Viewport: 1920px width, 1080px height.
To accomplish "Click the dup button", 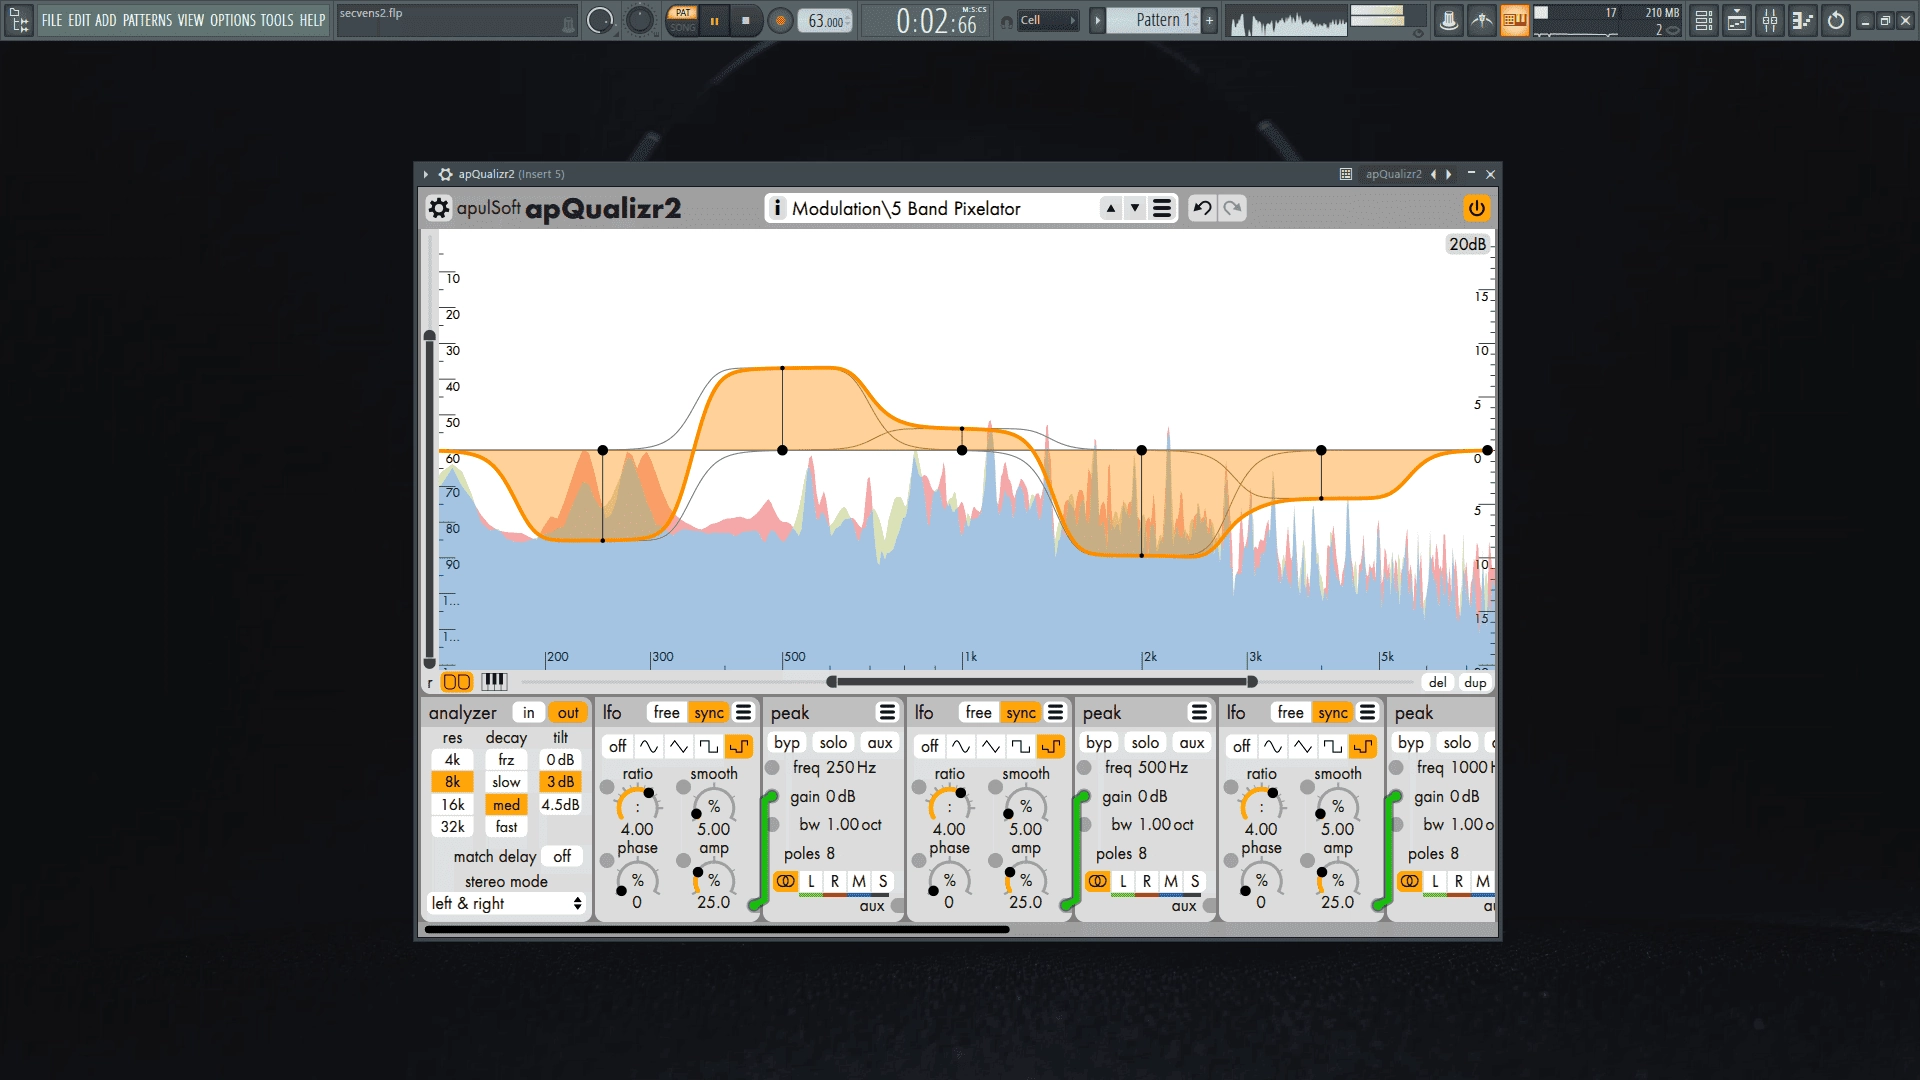I will pos(1475,682).
